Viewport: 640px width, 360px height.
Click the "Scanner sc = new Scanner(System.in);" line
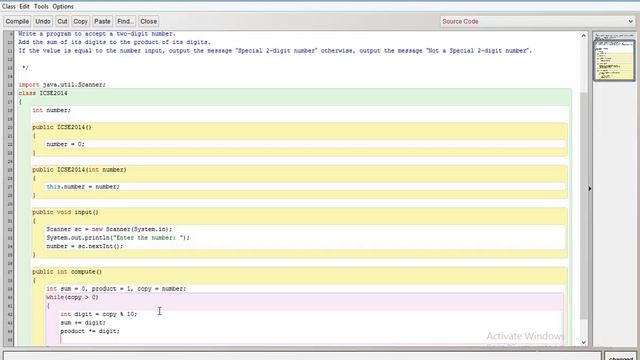[109, 229]
